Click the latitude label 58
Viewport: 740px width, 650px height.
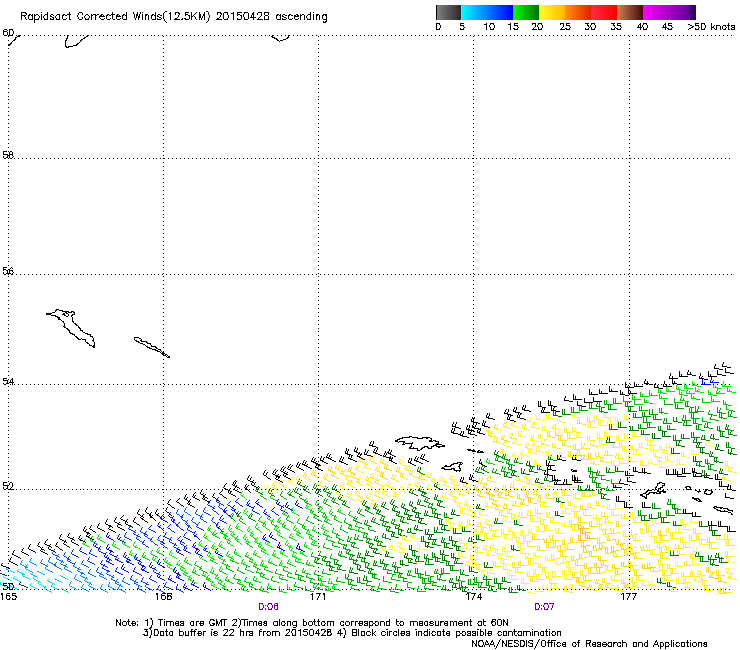pos(8,155)
